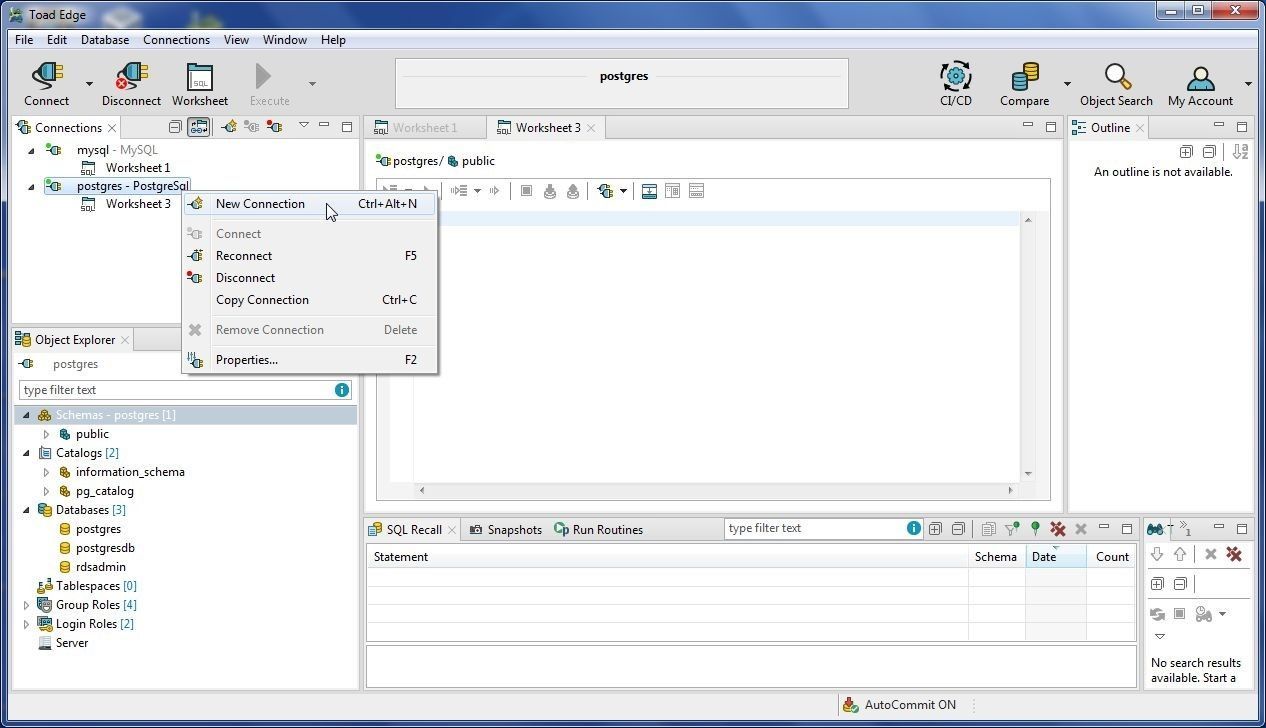This screenshot has height=728, width=1266.
Task: Open the Compare dropdown arrow
Action: [x=1067, y=84]
